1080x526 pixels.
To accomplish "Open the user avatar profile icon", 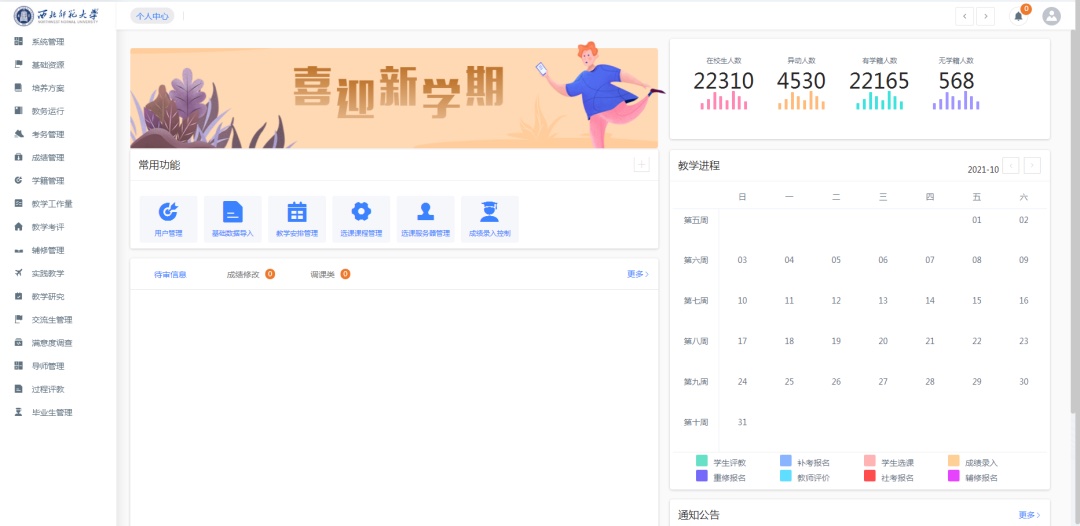I will coord(1051,16).
